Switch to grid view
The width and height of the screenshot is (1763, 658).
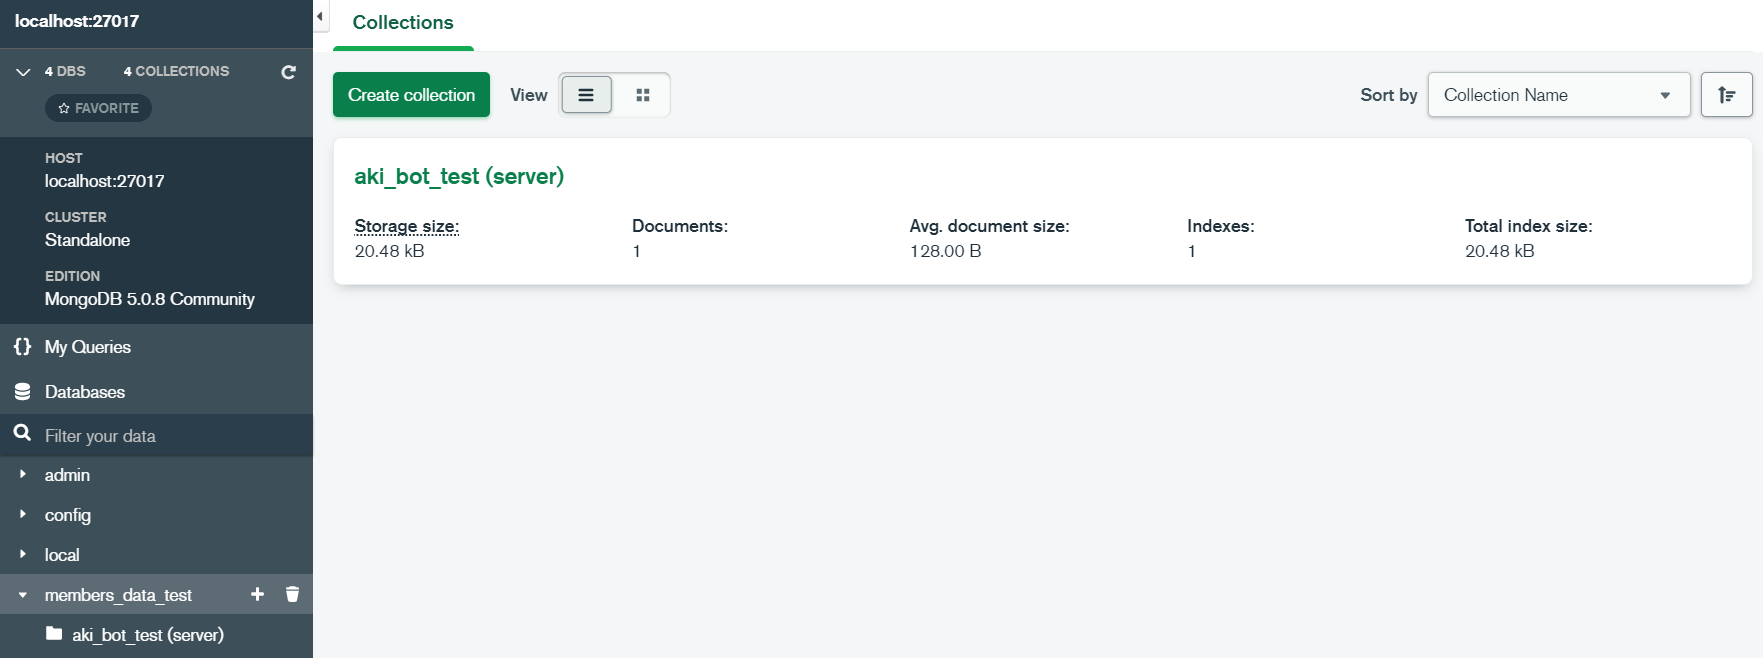point(643,95)
